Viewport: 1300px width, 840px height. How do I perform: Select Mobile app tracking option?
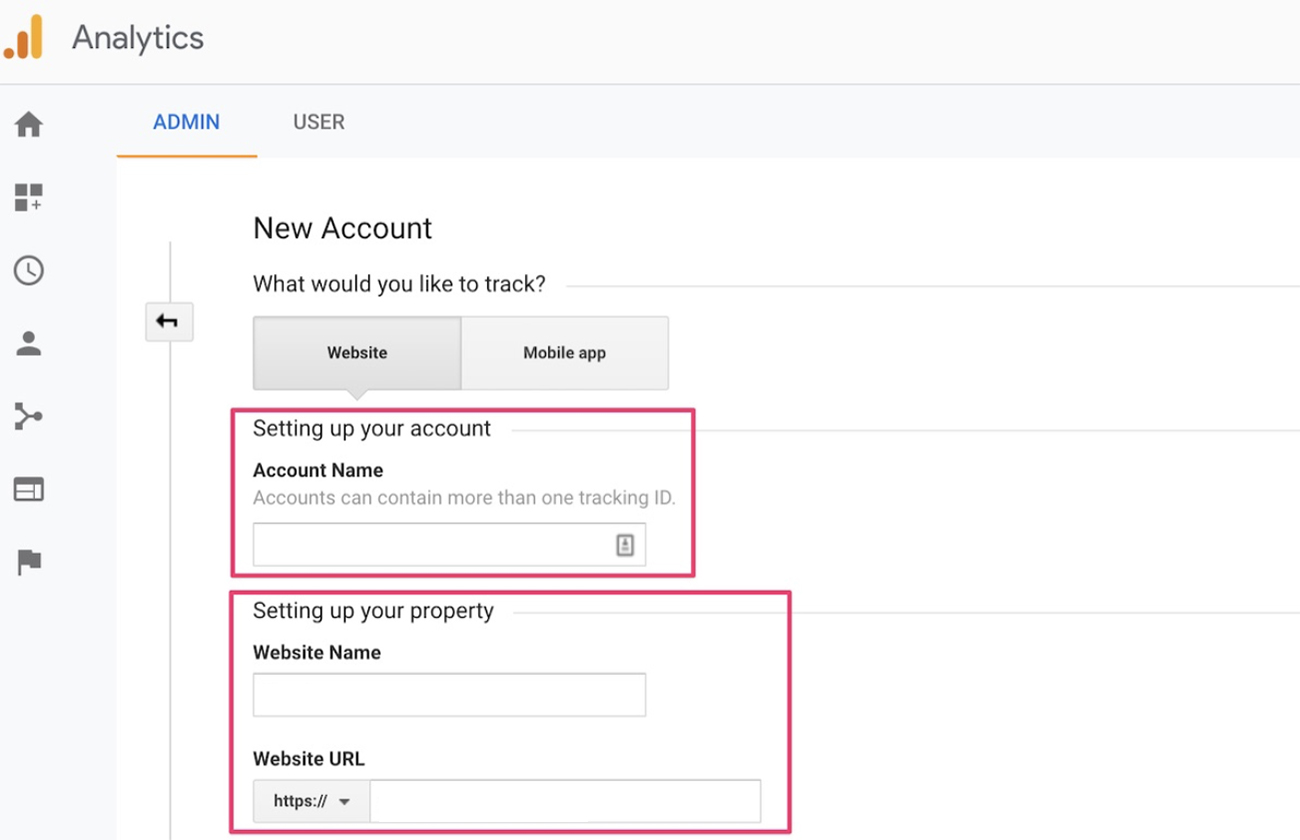click(565, 353)
